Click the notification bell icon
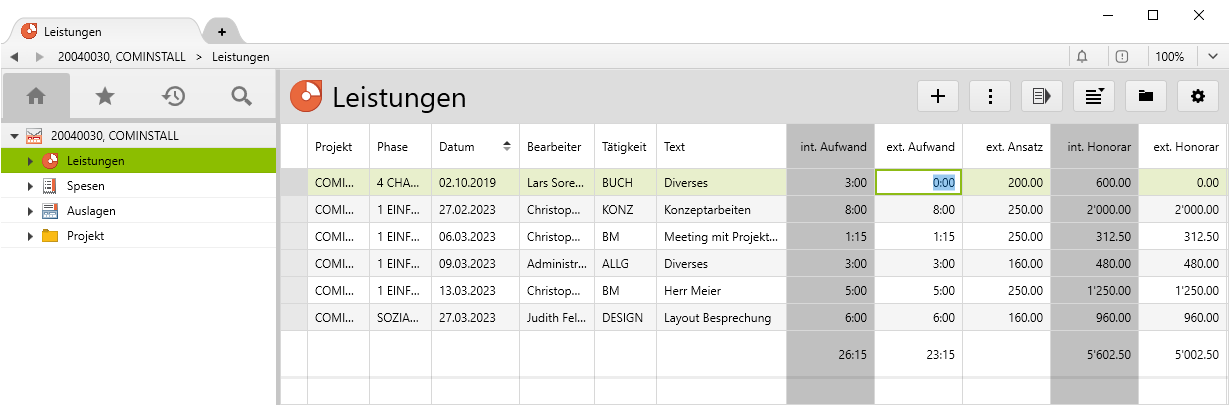 (x=1082, y=57)
